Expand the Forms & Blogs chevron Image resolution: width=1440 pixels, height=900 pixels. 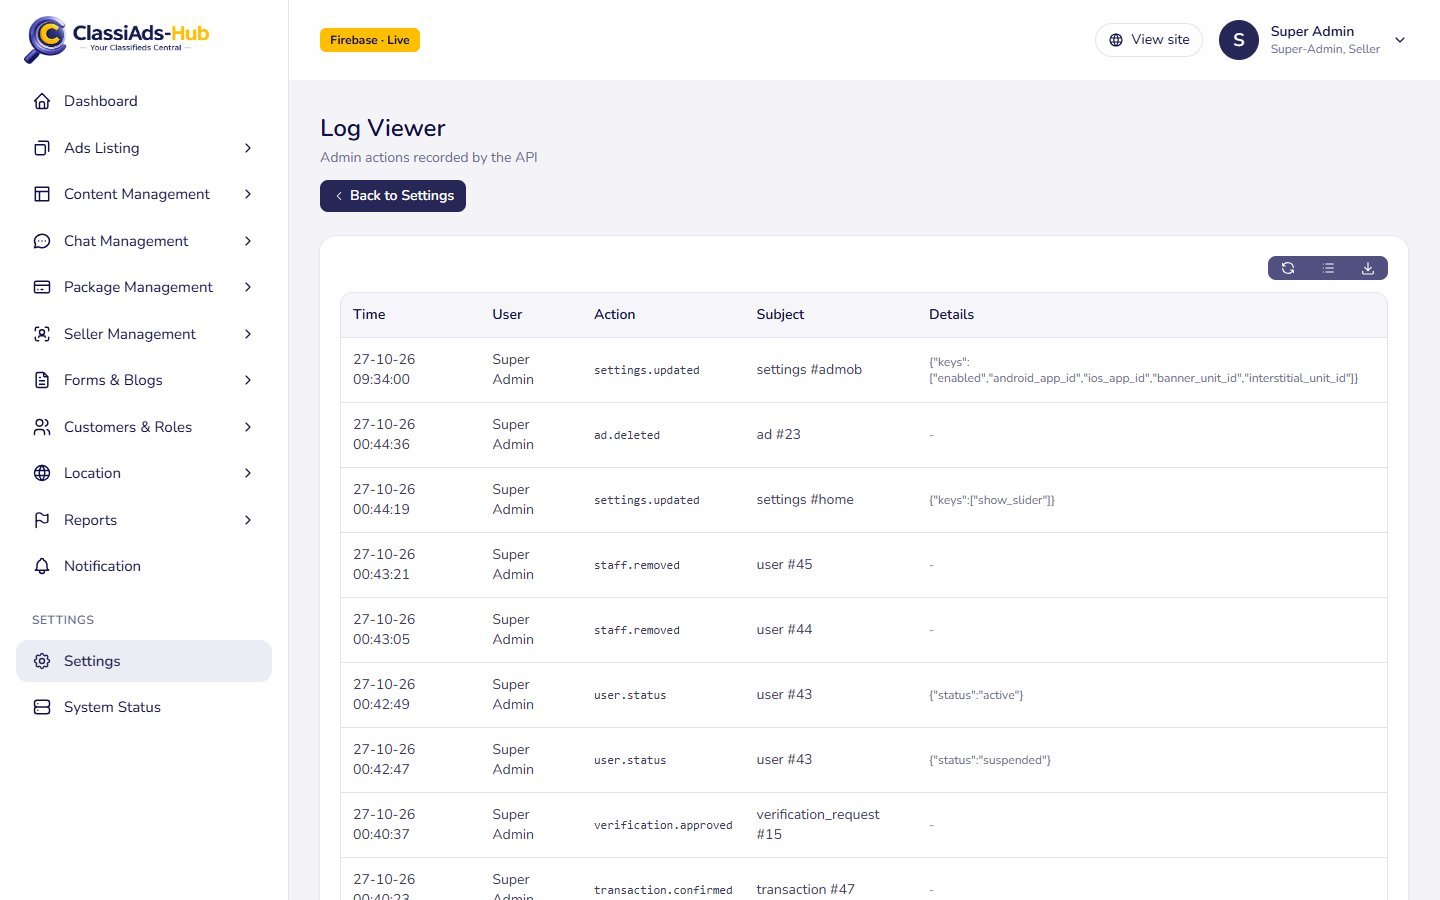point(248,380)
